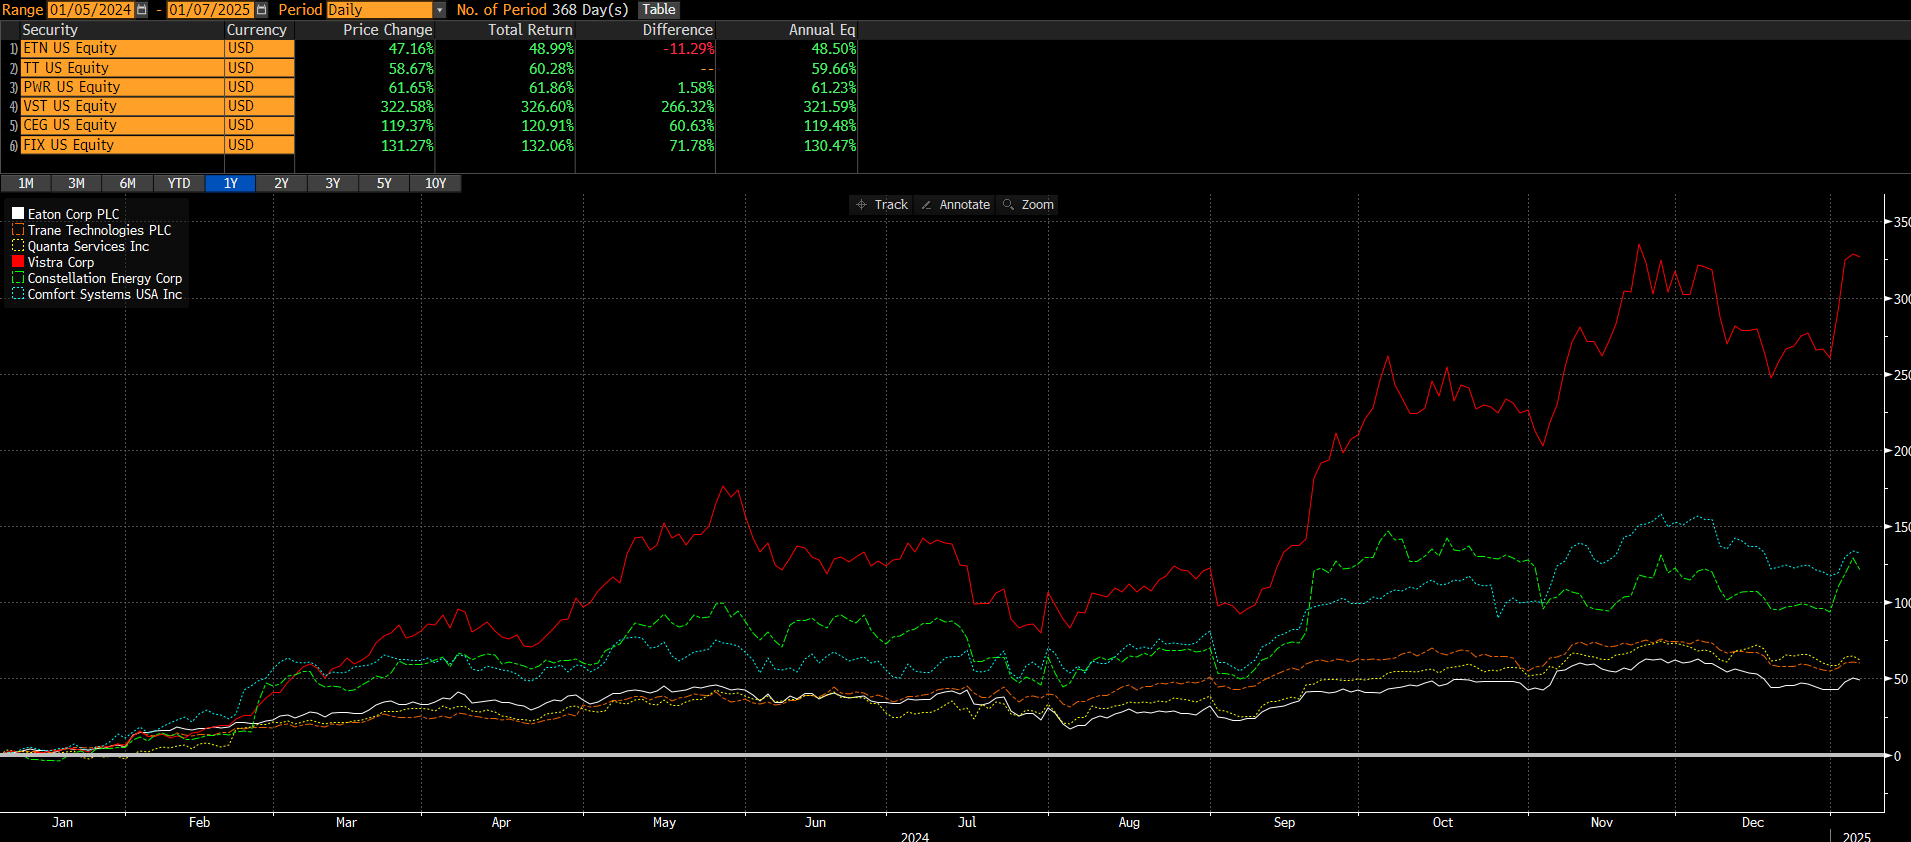Select the 3M time range tab
The width and height of the screenshot is (1911, 842).
coord(76,183)
